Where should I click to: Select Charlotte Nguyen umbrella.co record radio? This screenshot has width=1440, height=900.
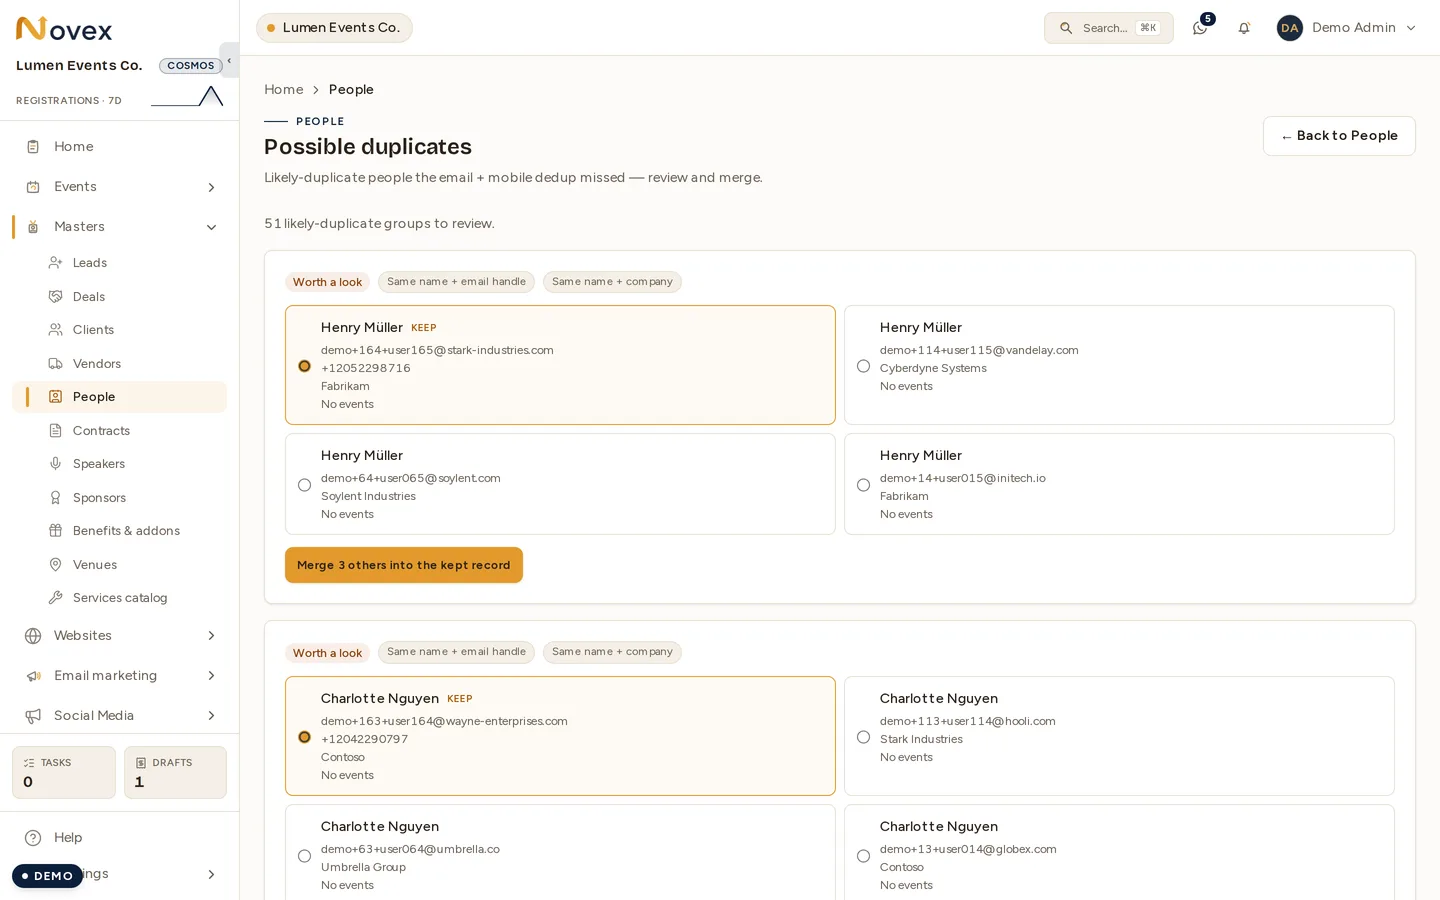click(x=304, y=856)
